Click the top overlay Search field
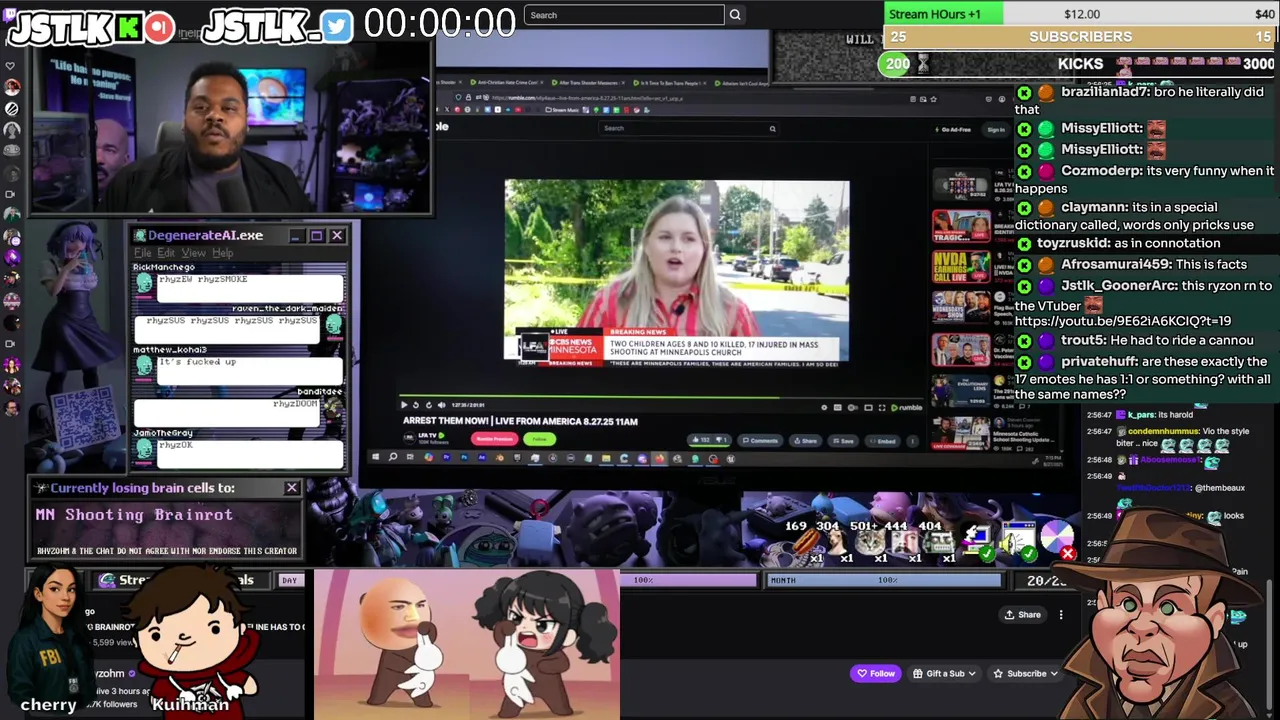The image size is (1280, 720). 624,15
